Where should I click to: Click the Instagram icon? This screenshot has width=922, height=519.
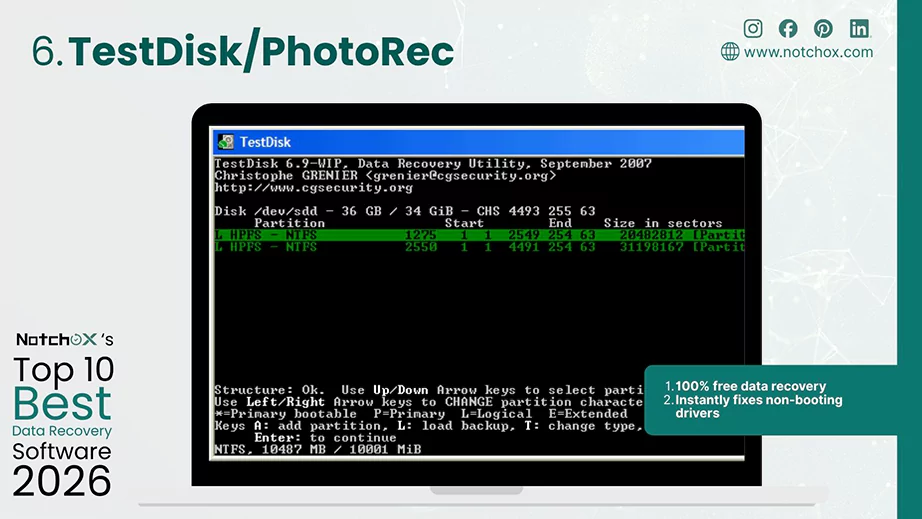pos(753,28)
